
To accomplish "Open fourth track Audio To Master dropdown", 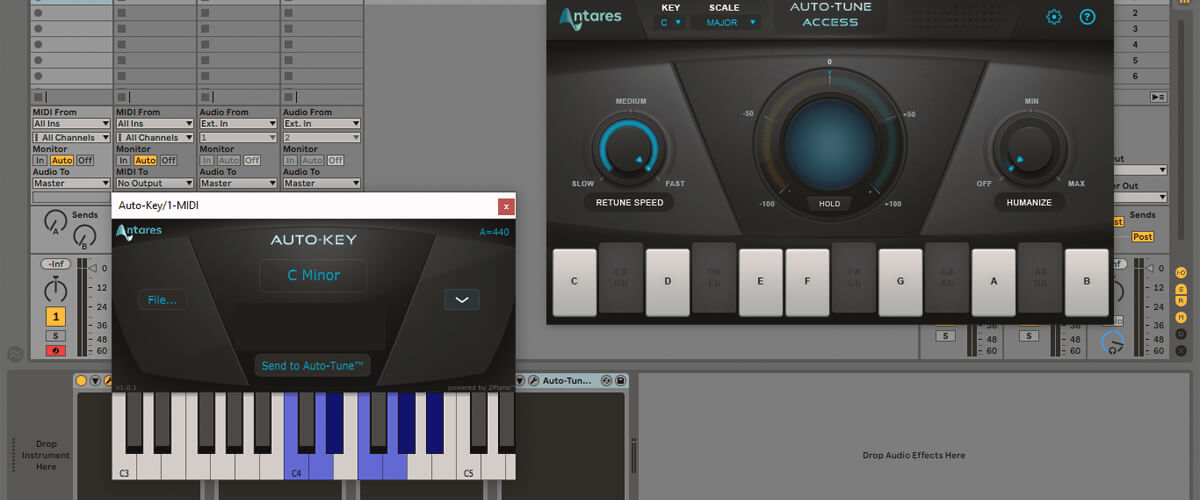I will 322,183.
